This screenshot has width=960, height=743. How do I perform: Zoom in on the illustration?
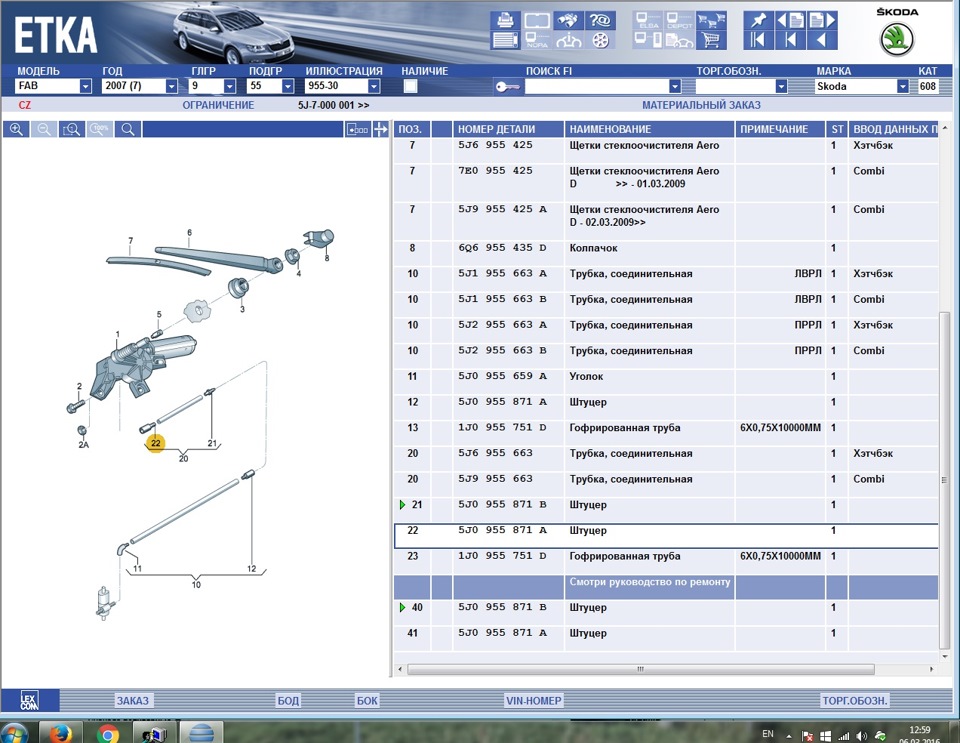click(x=16, y=129)
